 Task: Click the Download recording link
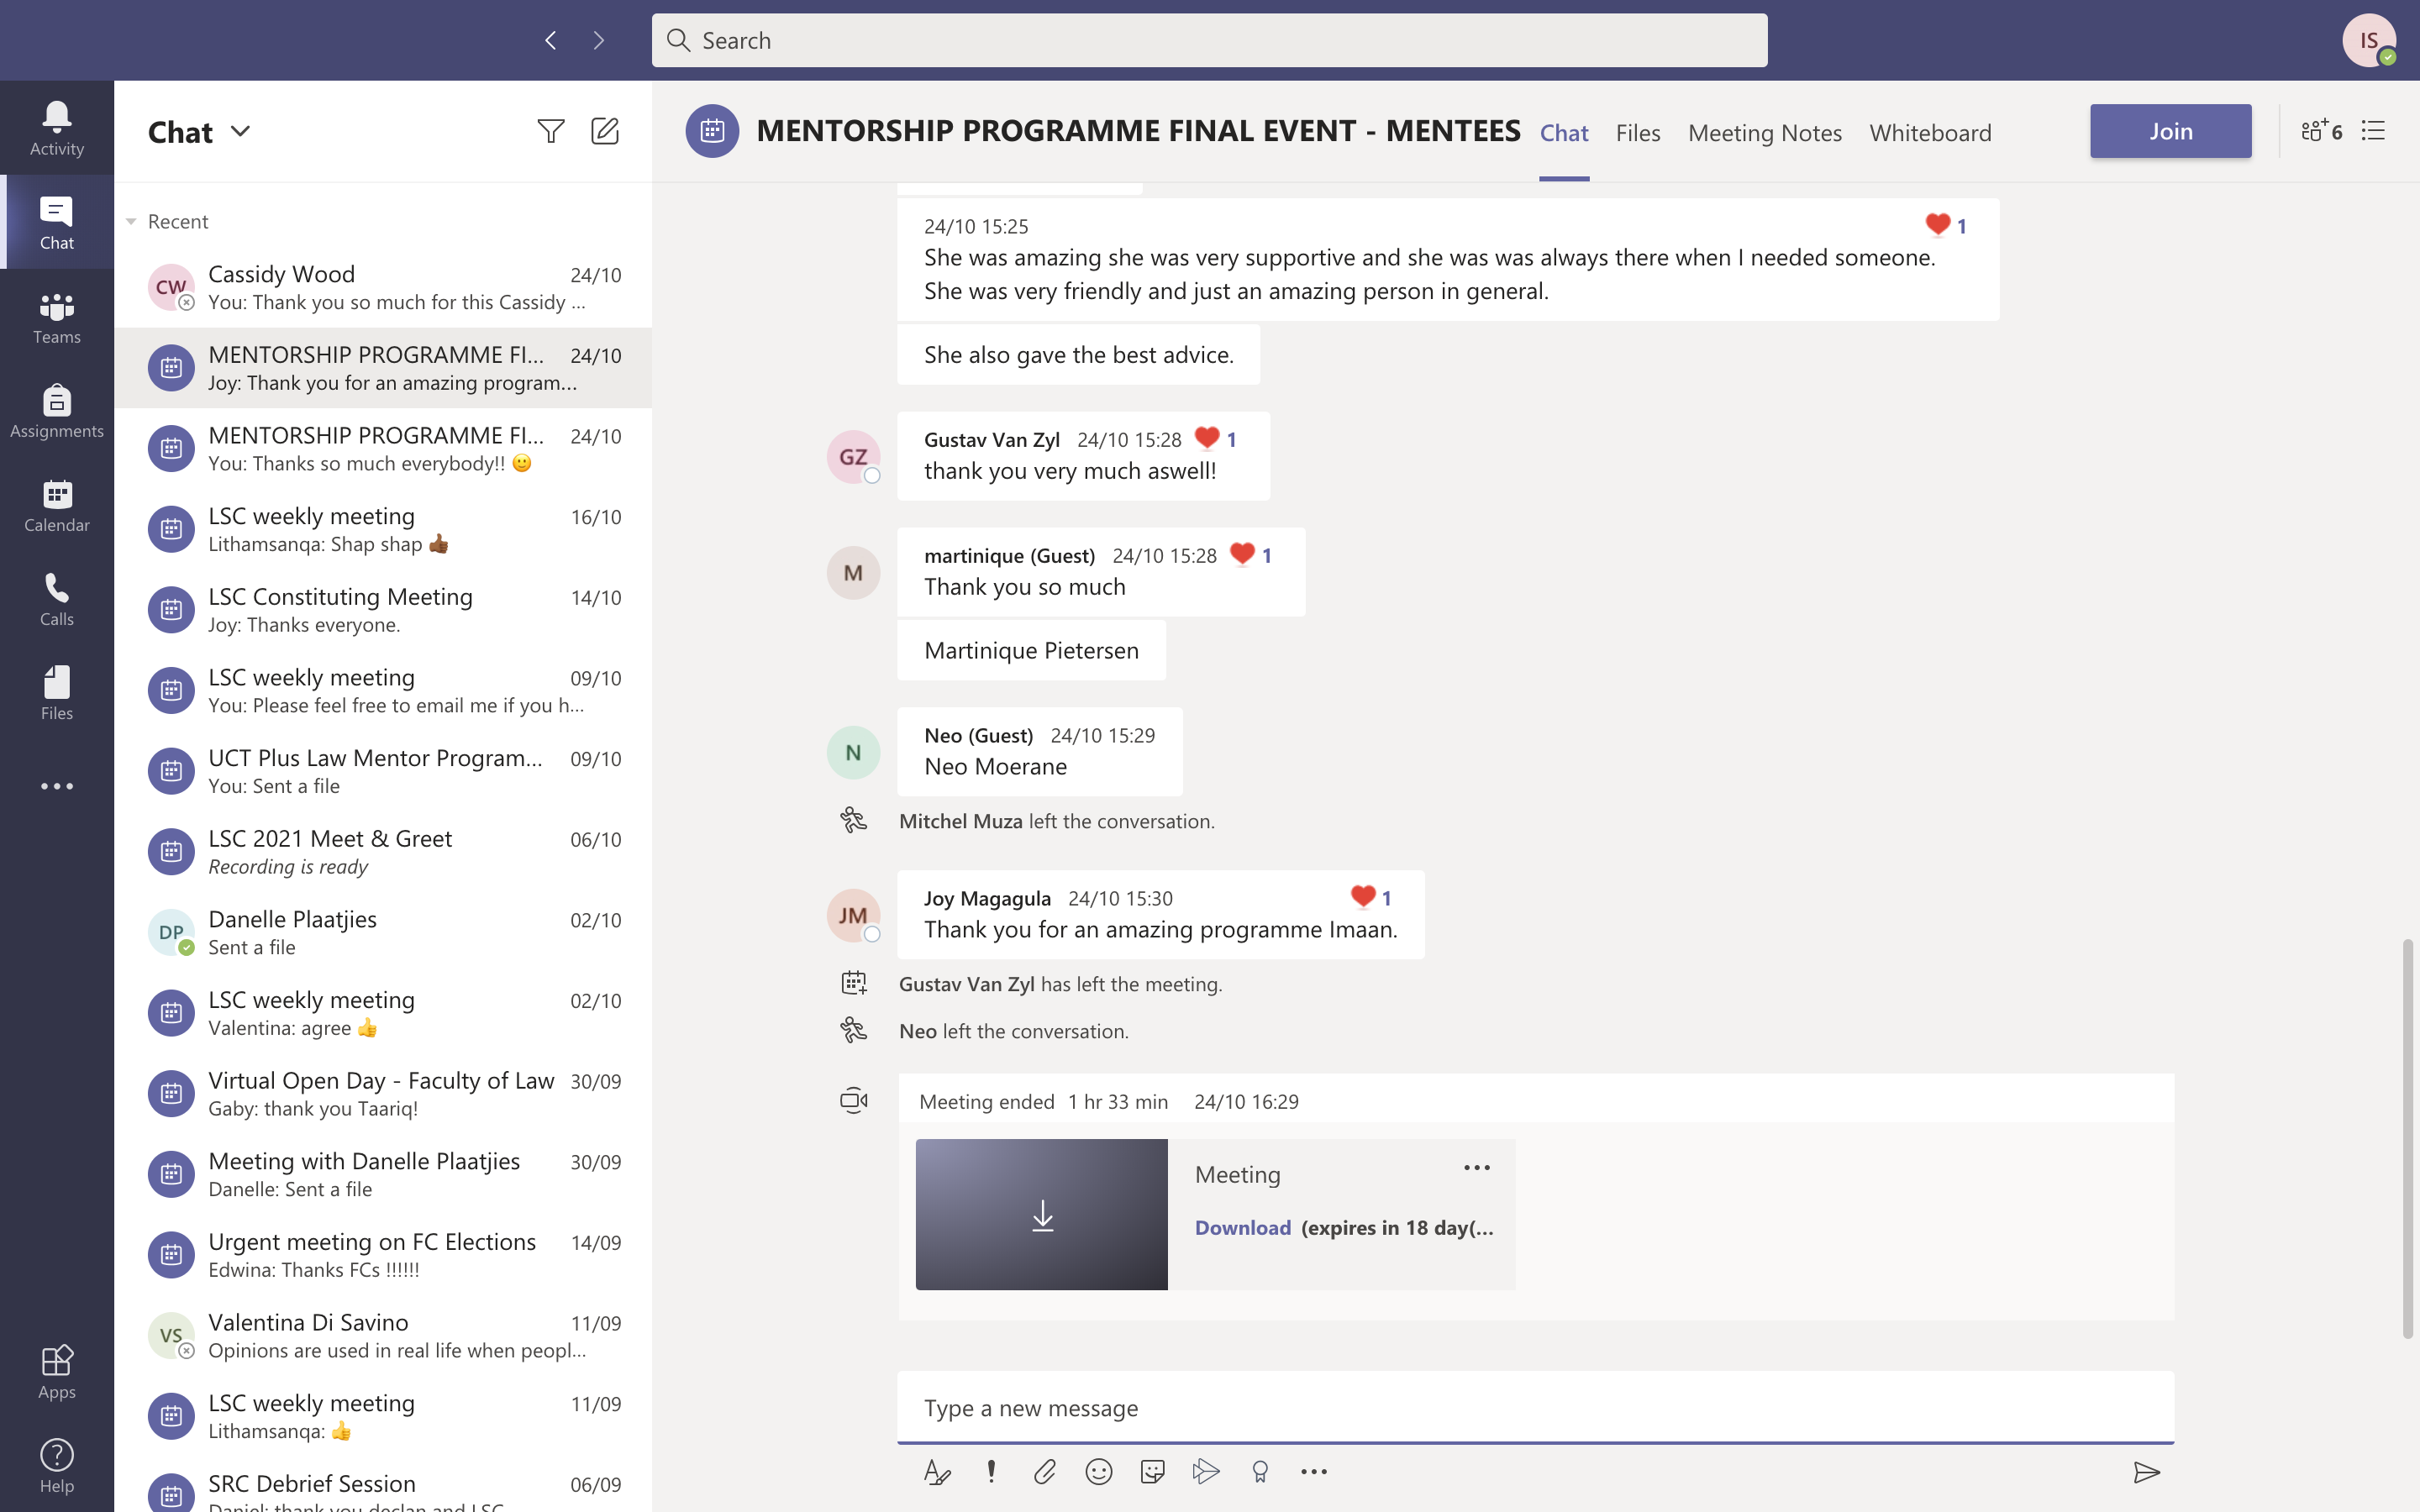coord(1242,1227)
